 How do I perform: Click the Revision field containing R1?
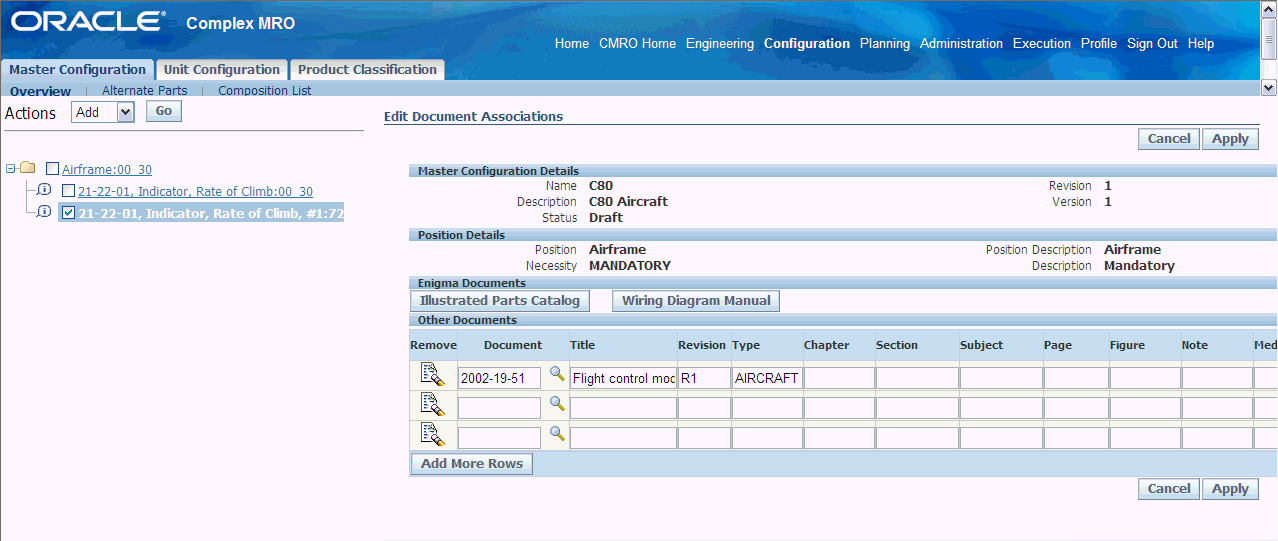pos(704,378)
